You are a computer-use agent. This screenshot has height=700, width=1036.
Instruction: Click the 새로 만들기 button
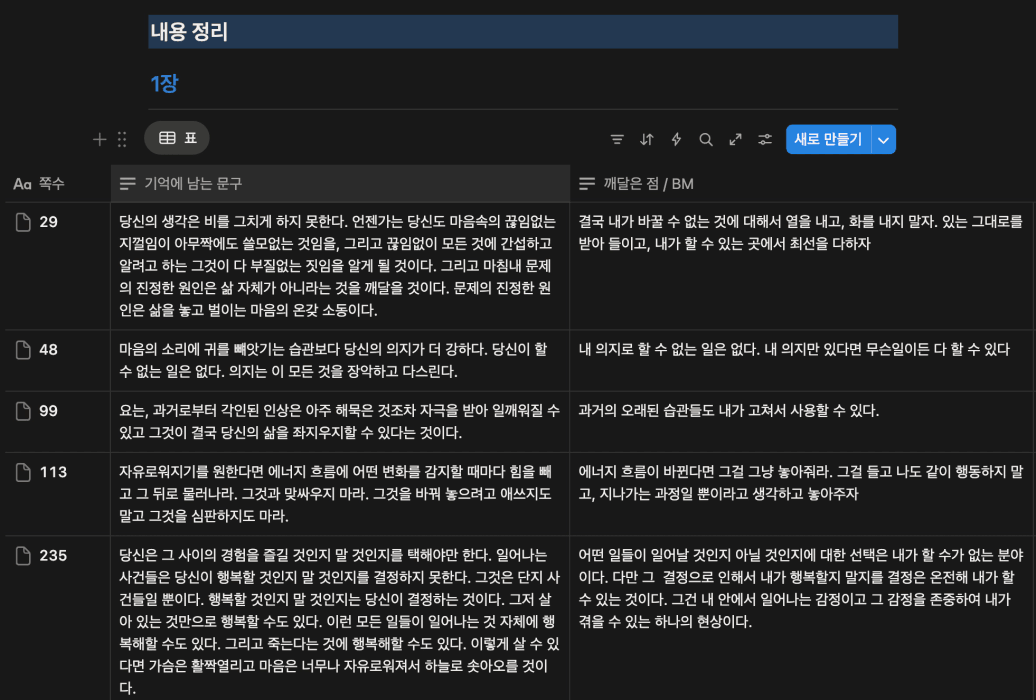coord(828,140)
